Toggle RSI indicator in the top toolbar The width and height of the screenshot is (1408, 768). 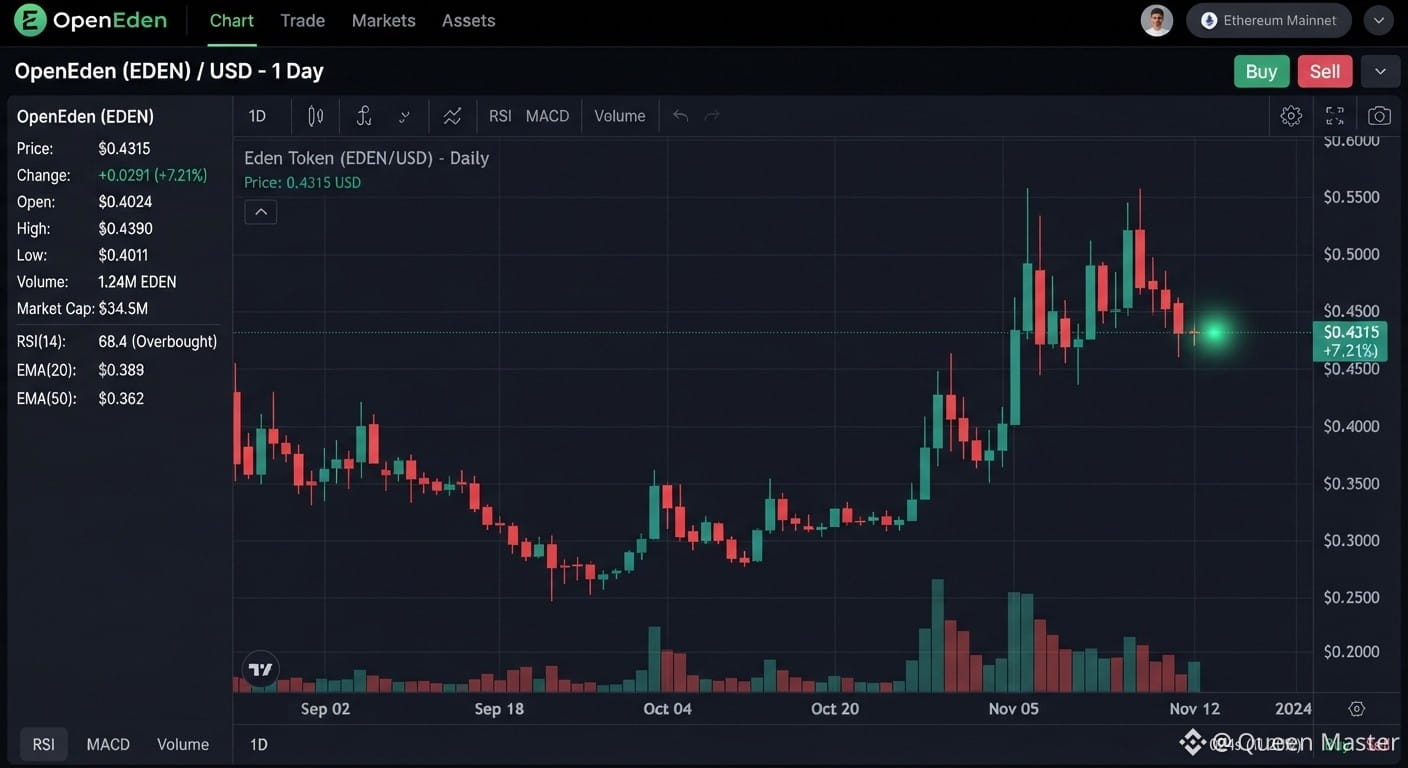[x=500, y=116]
